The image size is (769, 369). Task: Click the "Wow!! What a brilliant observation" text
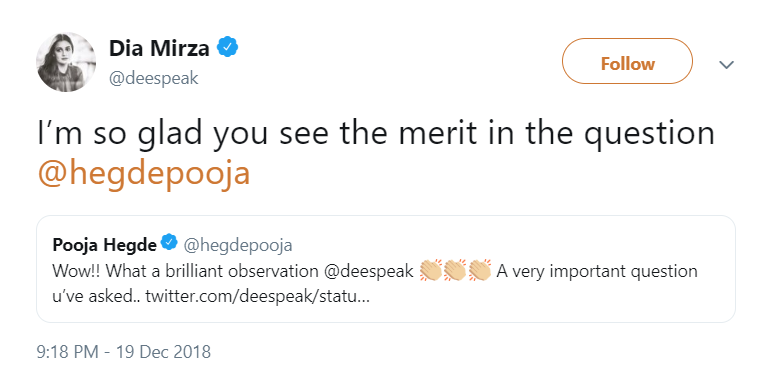186,271
